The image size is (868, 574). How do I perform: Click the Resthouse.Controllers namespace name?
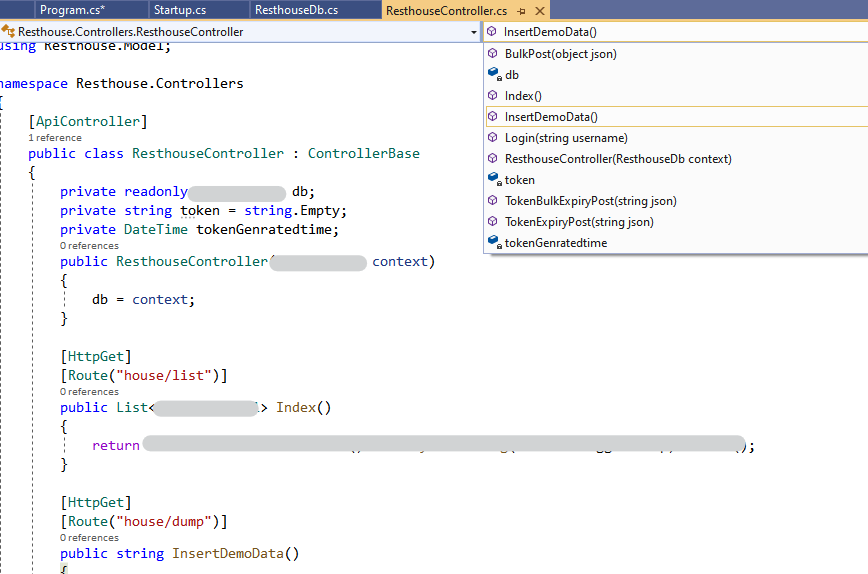[x=159, y=84]
